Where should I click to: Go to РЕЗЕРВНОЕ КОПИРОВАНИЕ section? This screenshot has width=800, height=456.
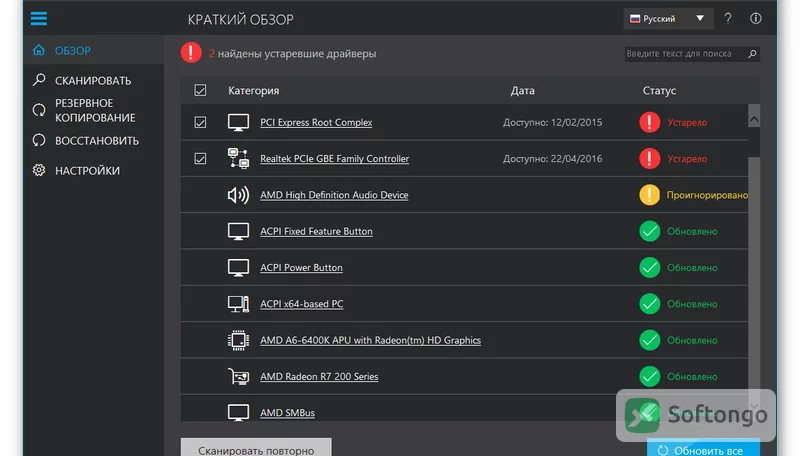[x=95, y=110]
